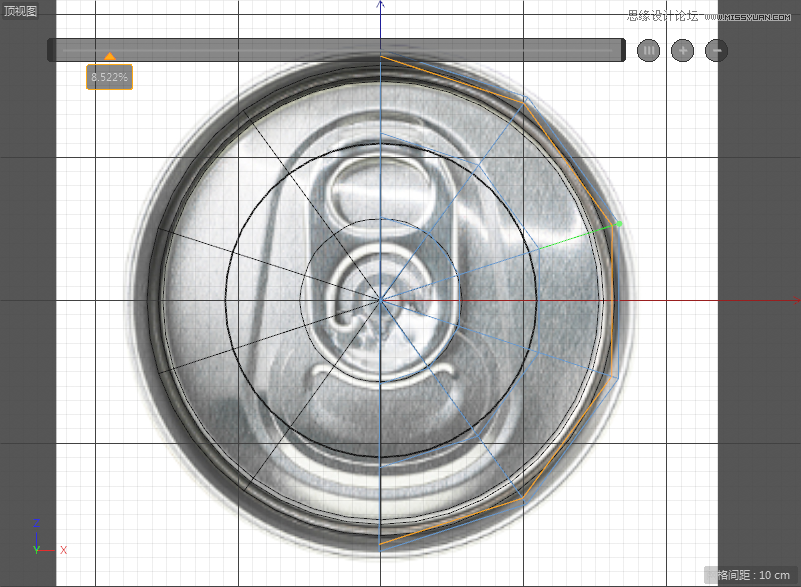
Task: Click the X axis label in bottom-left gizmo
Action: point(63,550)
